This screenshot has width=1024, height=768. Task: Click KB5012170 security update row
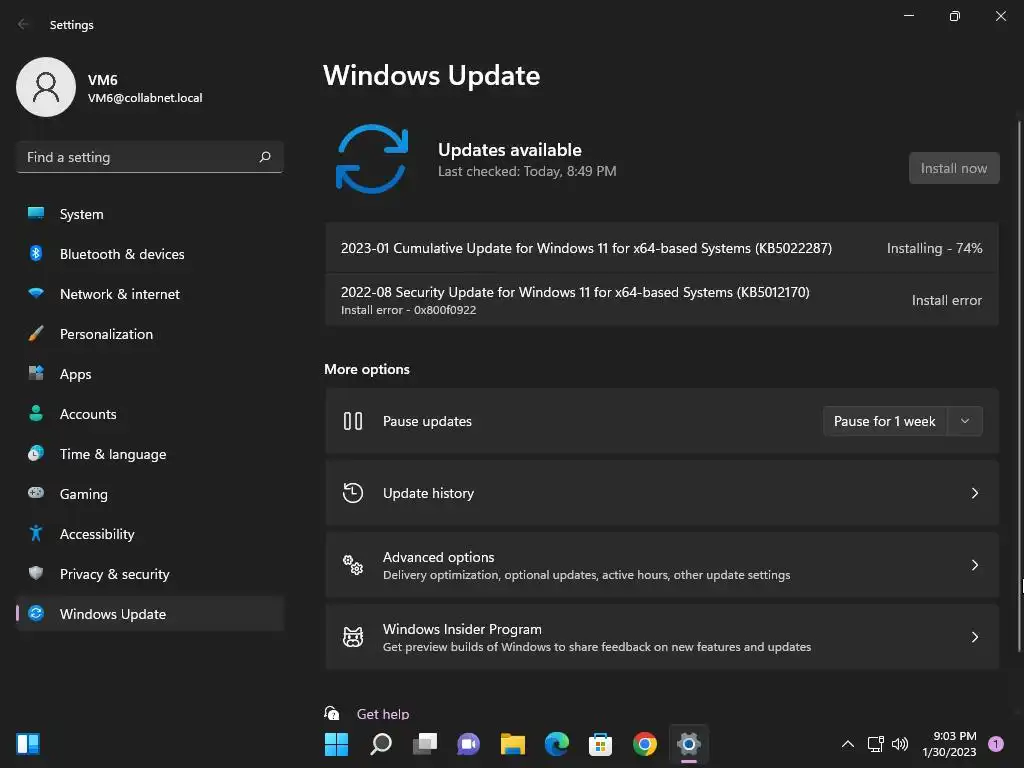662,300
